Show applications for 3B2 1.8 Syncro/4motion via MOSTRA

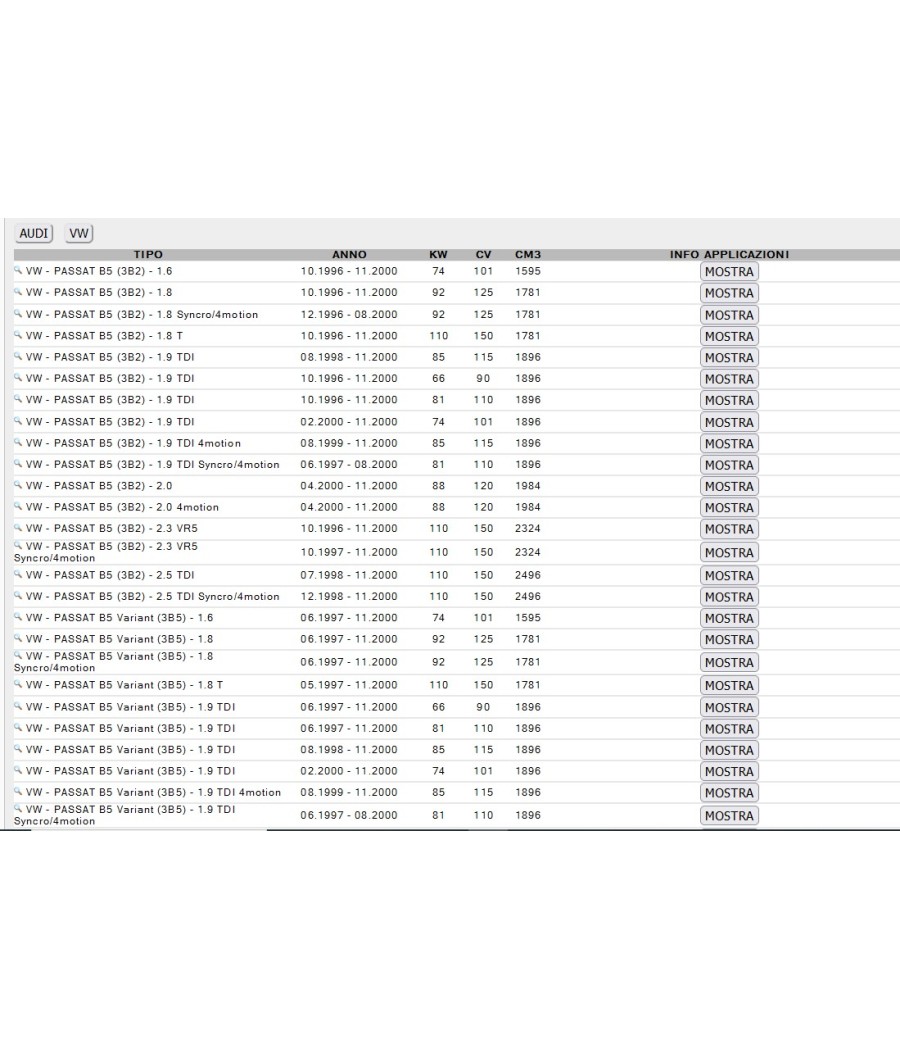point(729,315)
